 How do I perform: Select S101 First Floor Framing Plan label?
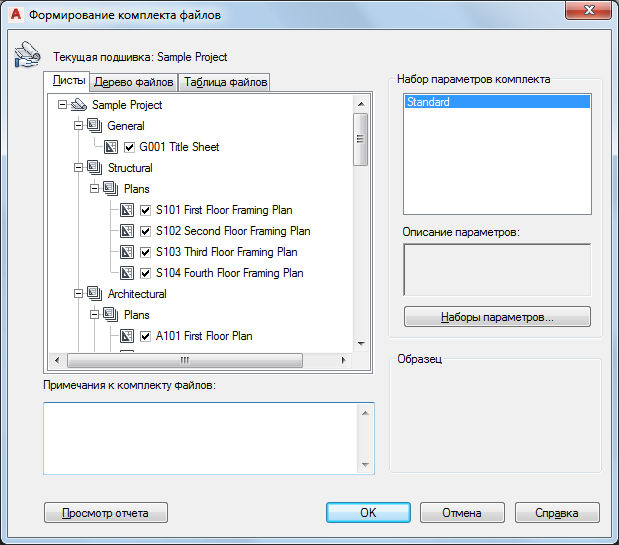point(224,210)
